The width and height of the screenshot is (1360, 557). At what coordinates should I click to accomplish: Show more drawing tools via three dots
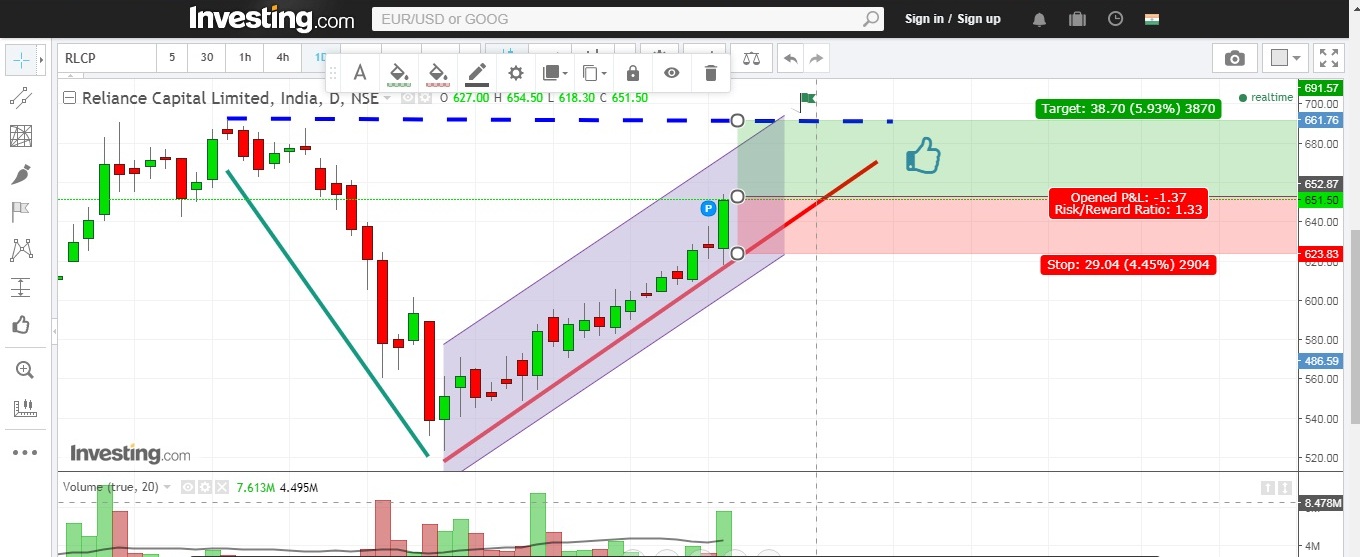click(x=24, y=452)
